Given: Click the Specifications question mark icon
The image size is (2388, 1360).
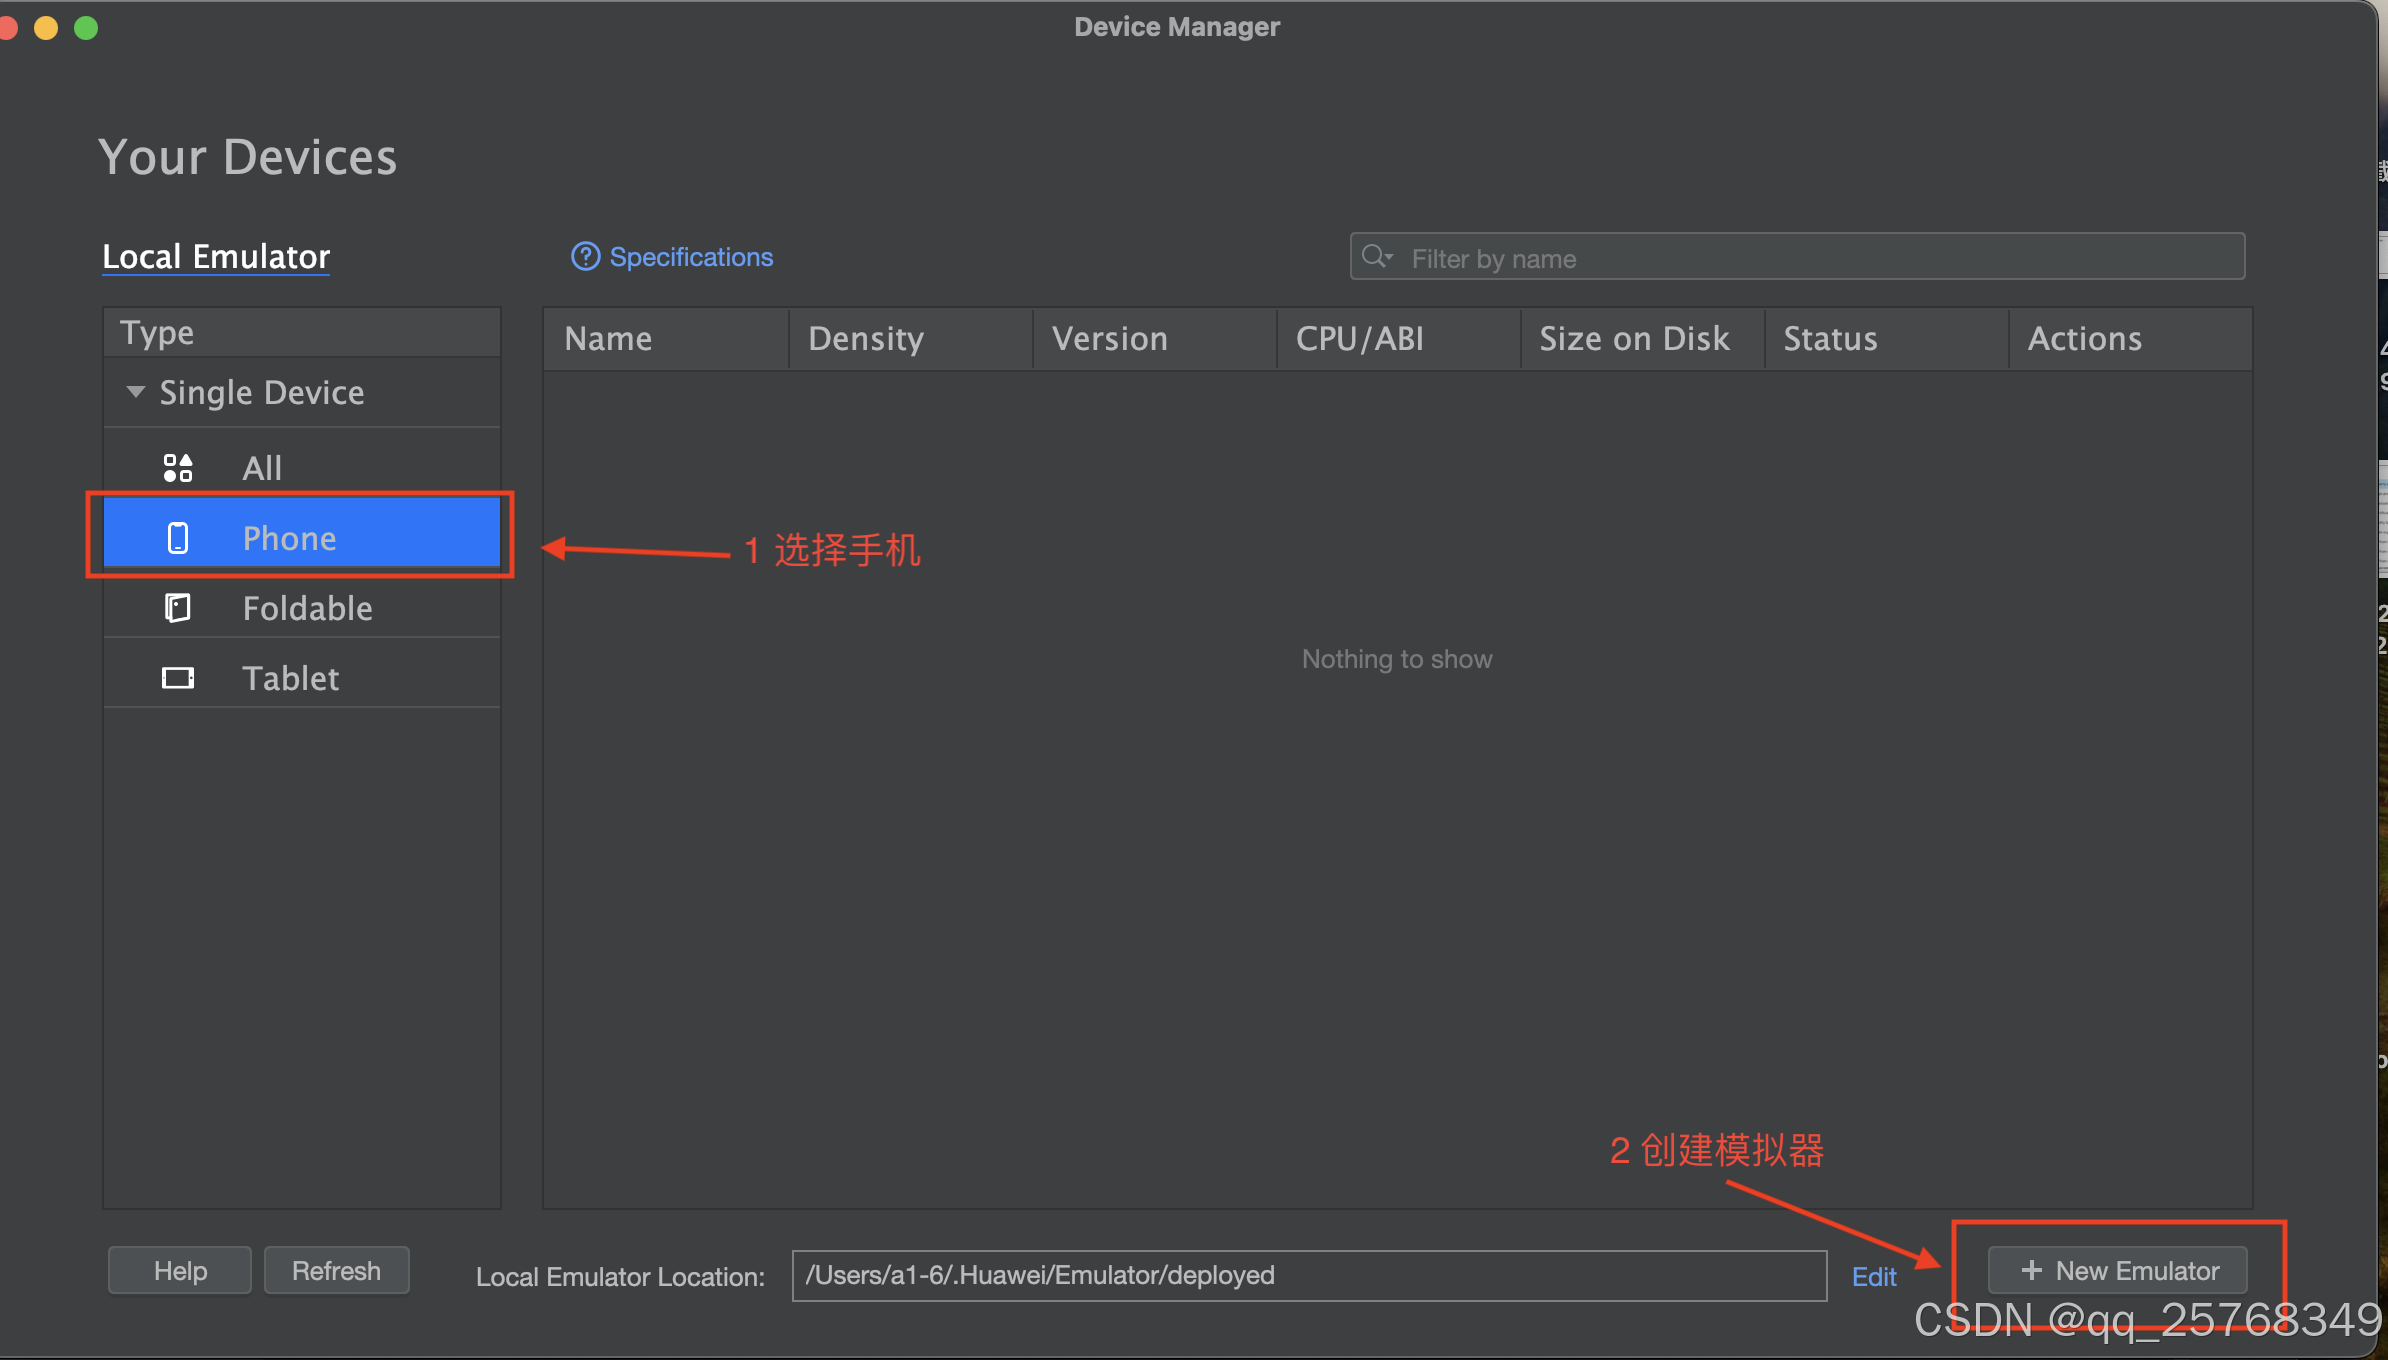Looking at the screenshot, I should coord(585,257).
